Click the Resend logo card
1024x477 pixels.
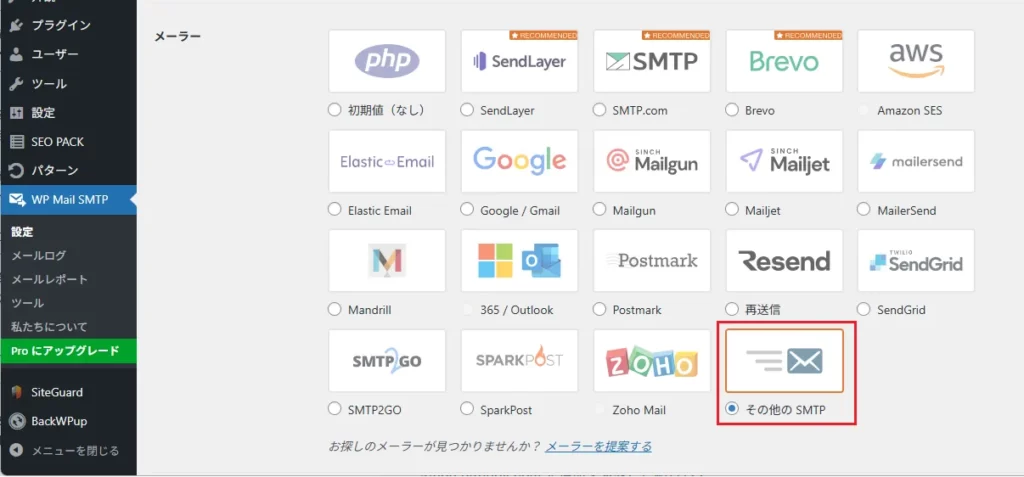[x=784, y=260]
